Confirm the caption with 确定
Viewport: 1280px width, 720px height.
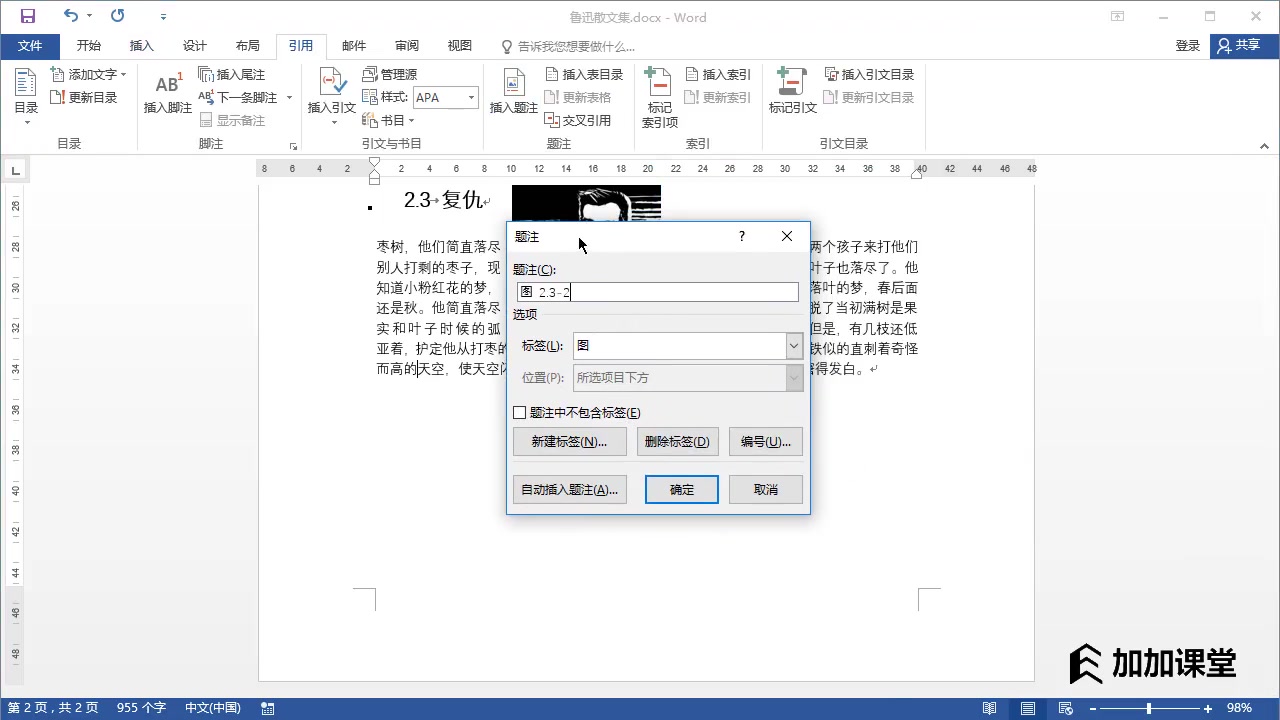click(x=681, y=489)
